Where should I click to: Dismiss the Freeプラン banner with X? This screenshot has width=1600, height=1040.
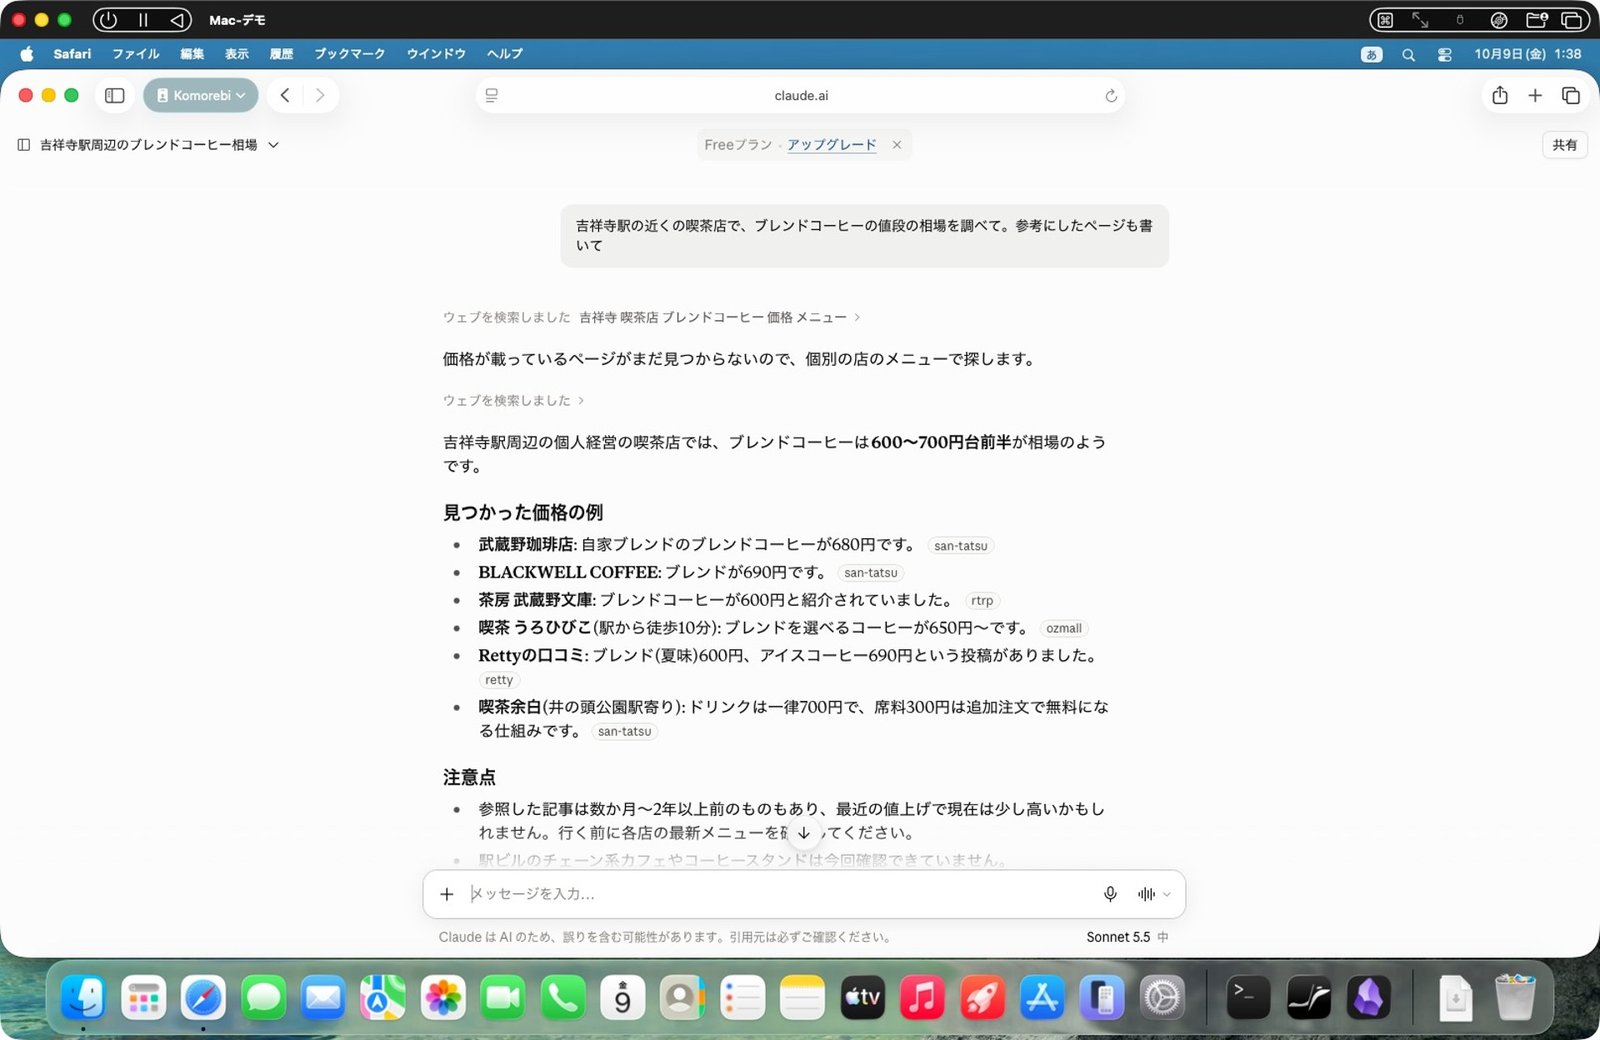click(x=897, y=145)
